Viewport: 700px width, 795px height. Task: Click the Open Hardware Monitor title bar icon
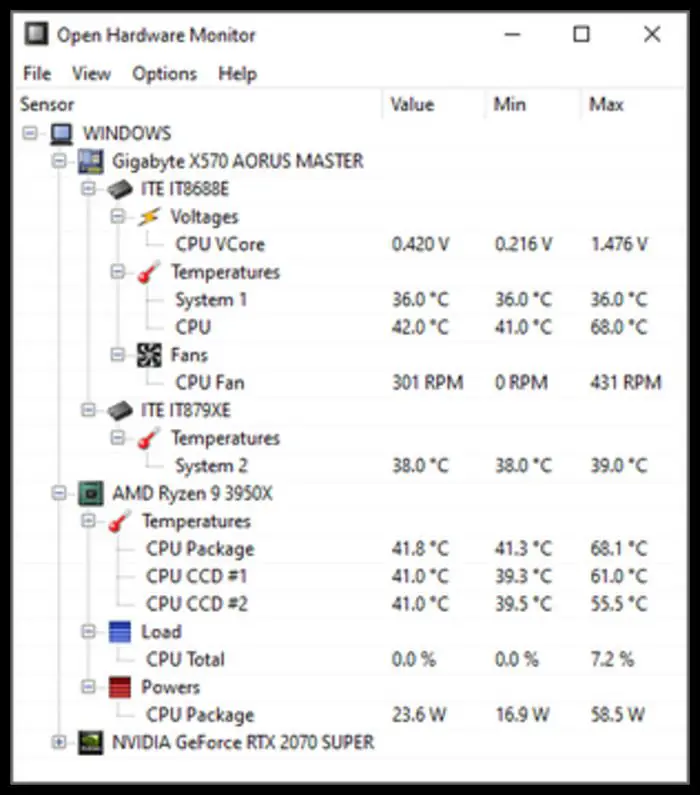pyautogui.click(x=36, y=34)
